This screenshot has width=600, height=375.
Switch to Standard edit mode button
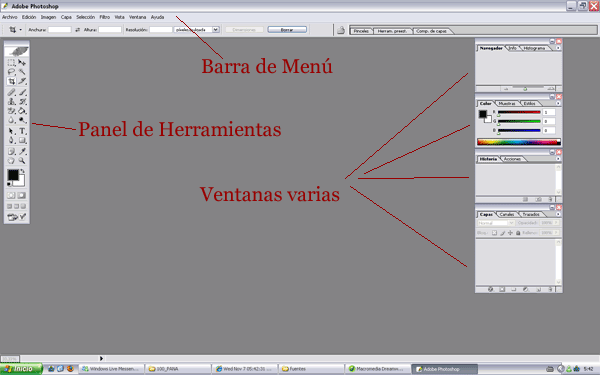(11, 195)
